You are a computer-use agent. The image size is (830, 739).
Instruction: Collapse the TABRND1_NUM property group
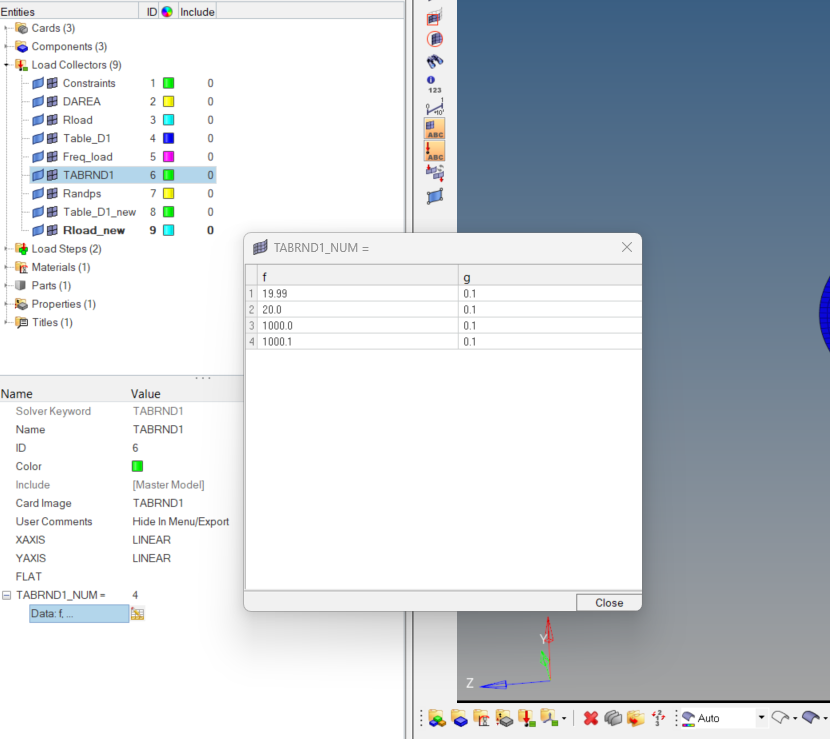click(x=7, y=595)
